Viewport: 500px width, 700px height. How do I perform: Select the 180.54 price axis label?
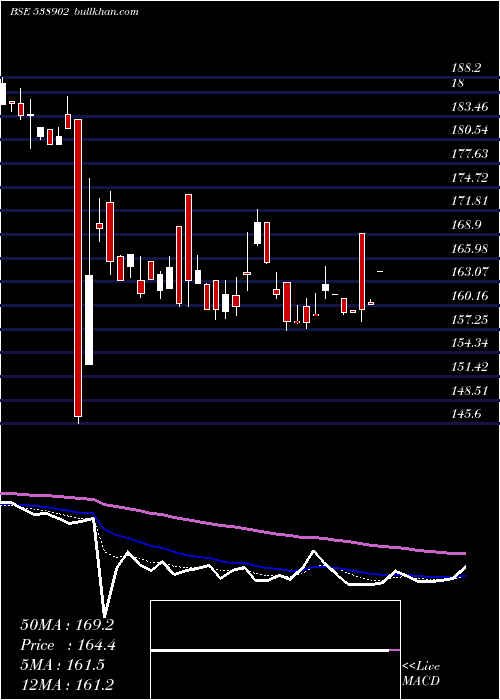pyautogui.click(x=470, y=130)
